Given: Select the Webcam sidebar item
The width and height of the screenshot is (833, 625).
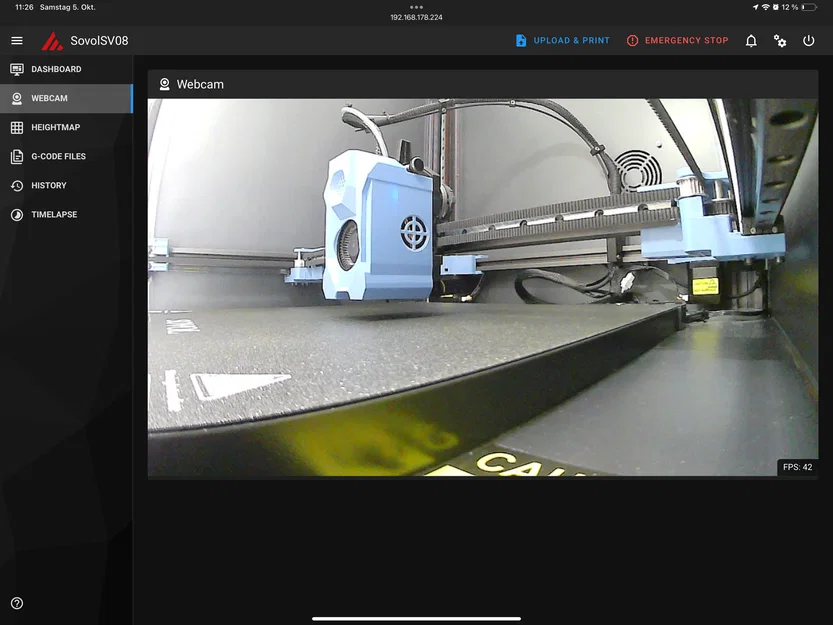Looking at the screenshot, I should pos(66,98).
